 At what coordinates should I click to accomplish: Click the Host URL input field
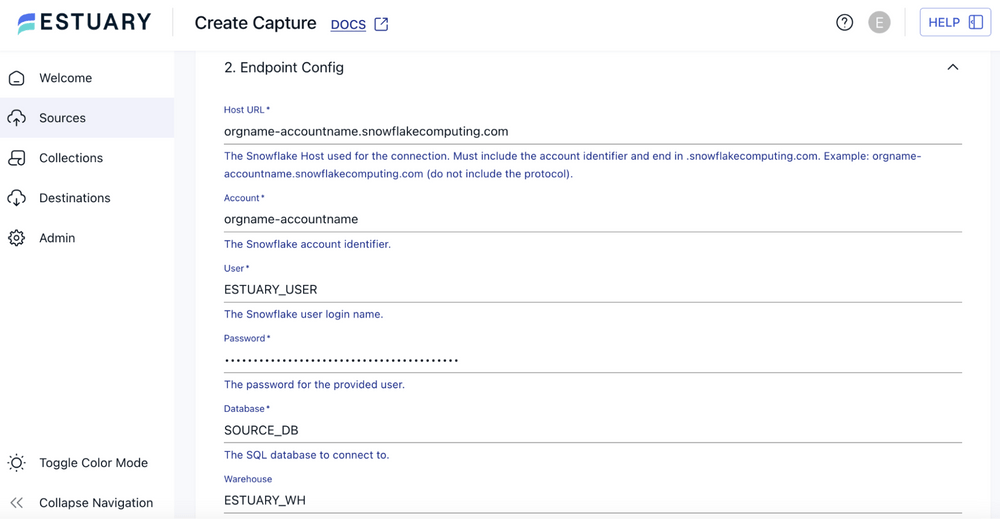pos(592,131)
